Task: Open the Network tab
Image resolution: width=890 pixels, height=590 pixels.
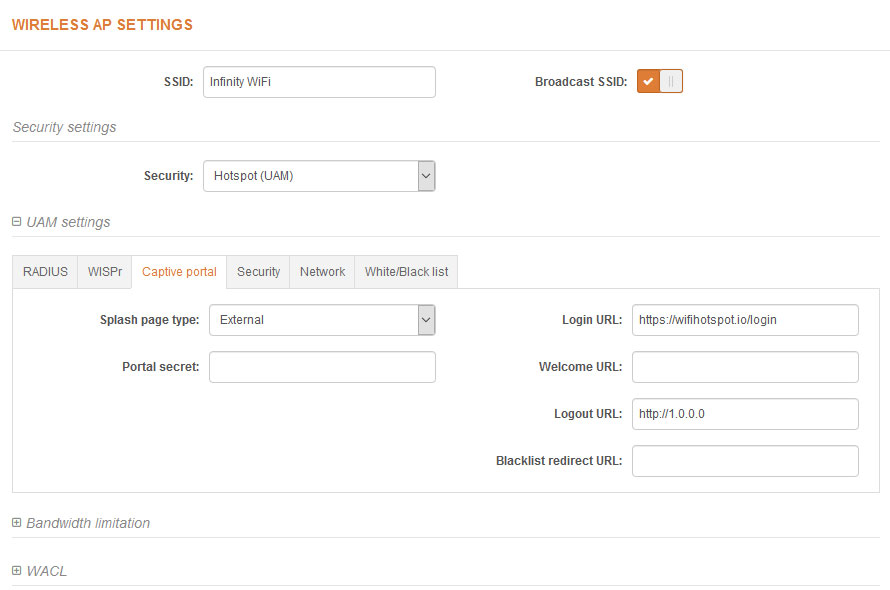Action: tap(322, 272)
